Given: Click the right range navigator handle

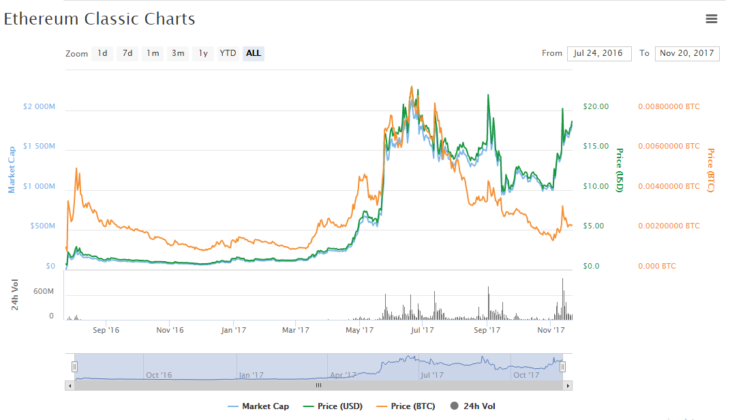Looking at the screenshot, I should click(x=562, y=367).
